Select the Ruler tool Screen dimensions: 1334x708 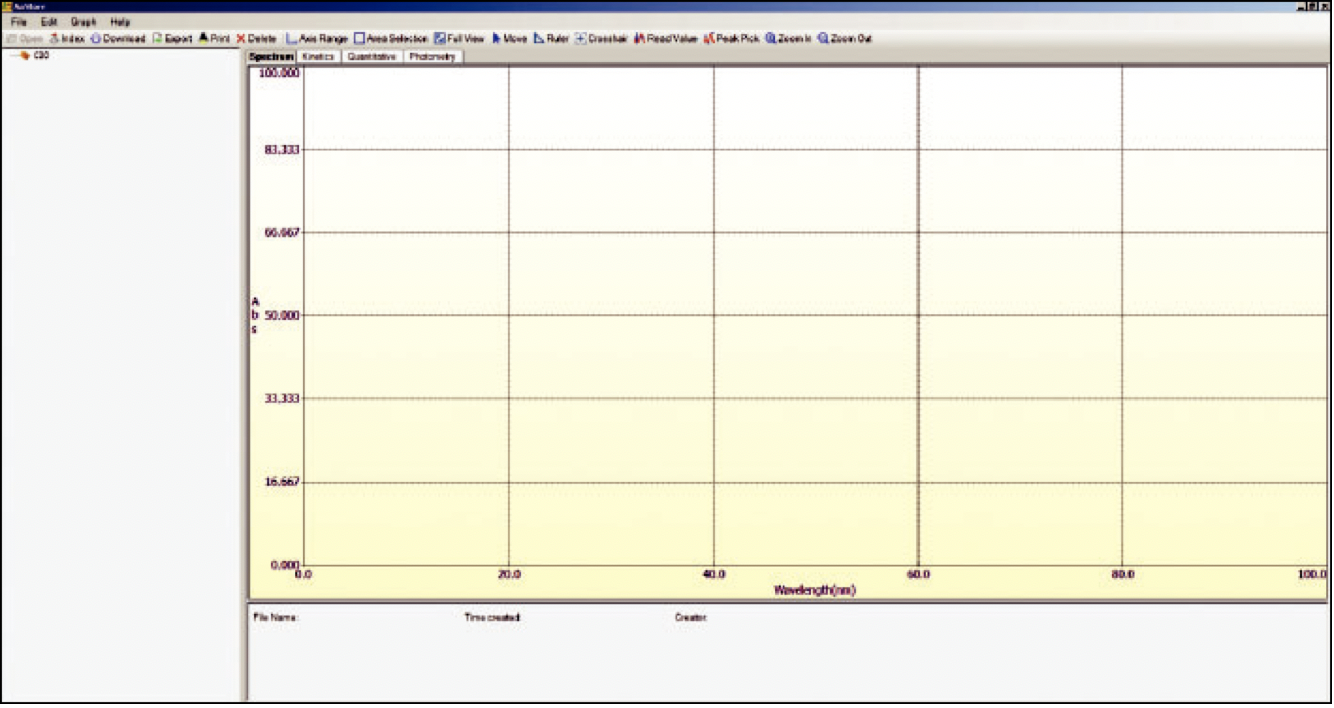point(551,39)
